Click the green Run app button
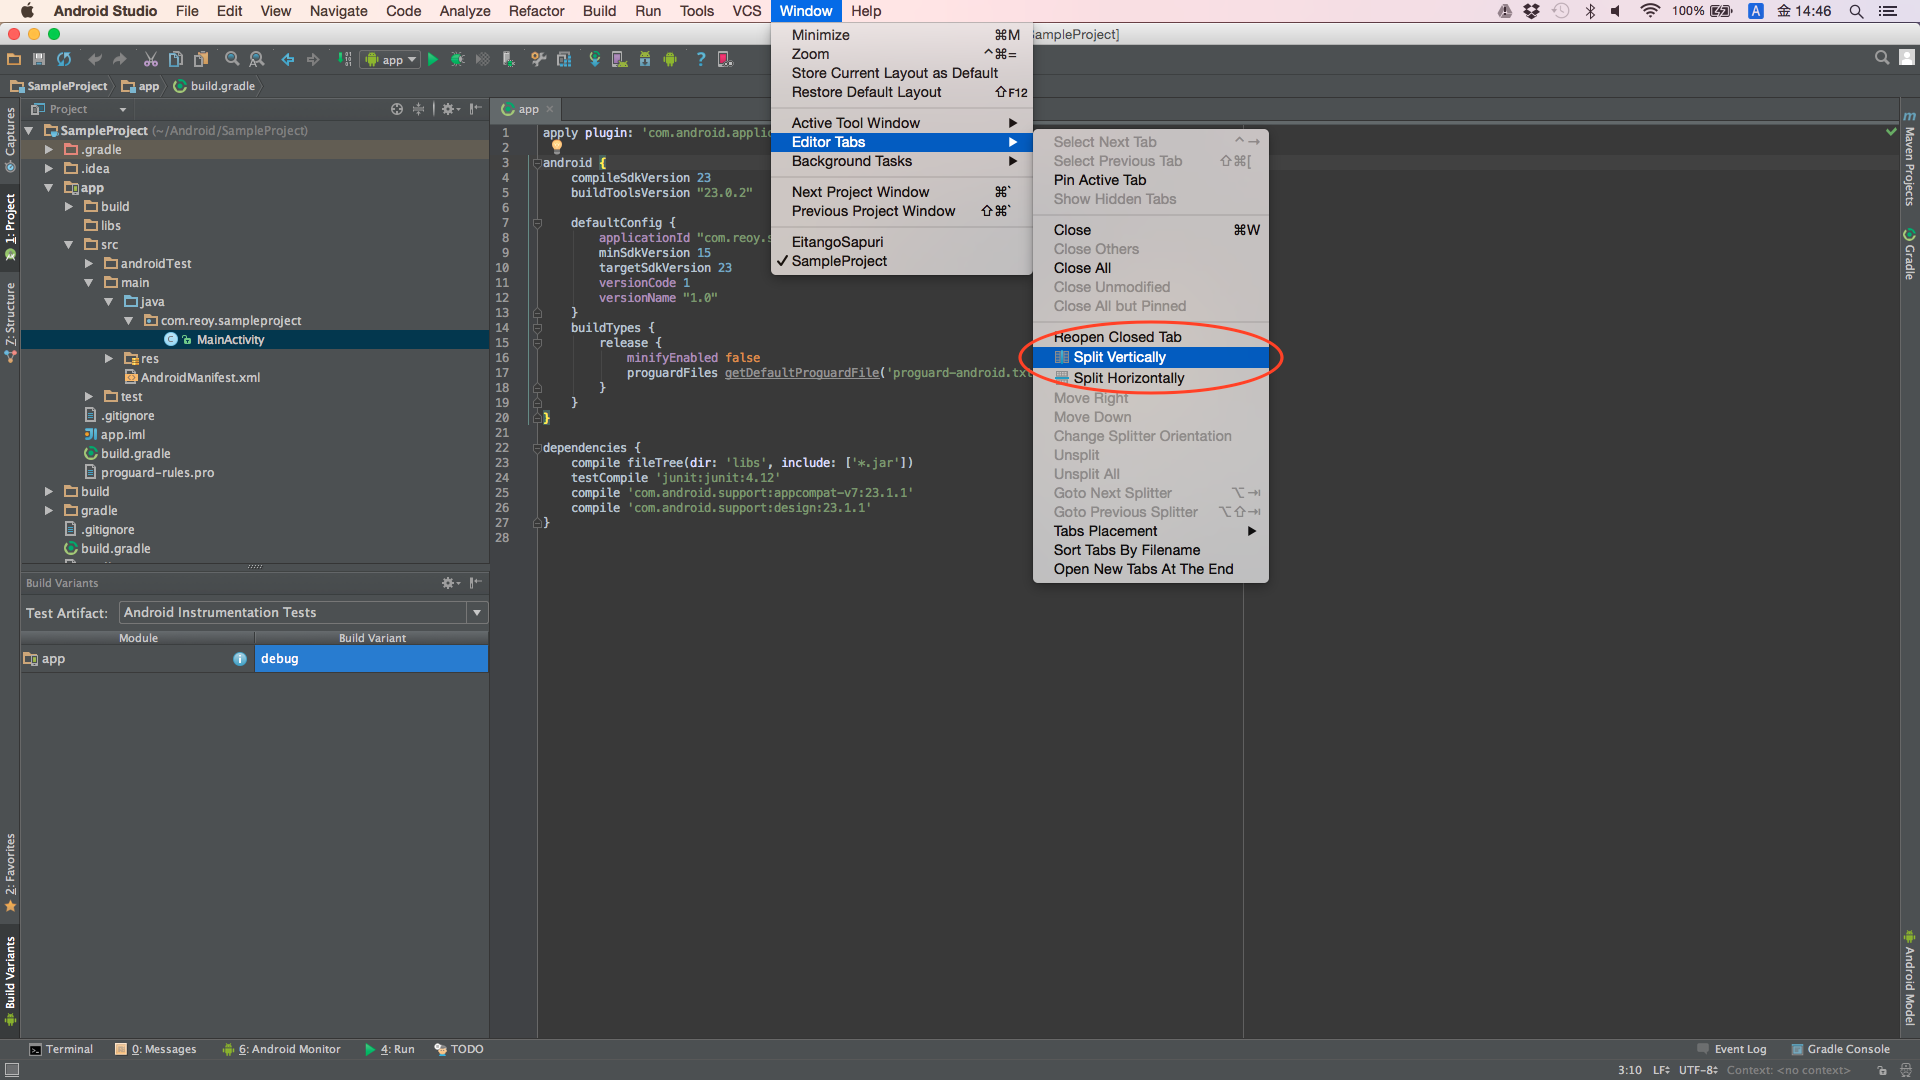 pyautogui.click(x=433, y=60)
